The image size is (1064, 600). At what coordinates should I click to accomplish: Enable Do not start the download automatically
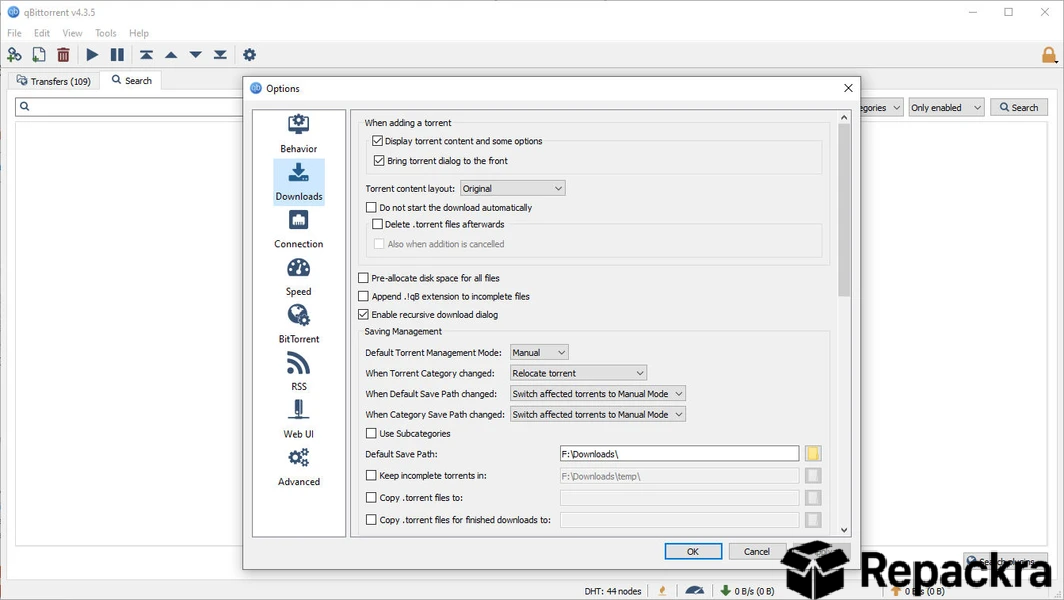tap(371, 208)
